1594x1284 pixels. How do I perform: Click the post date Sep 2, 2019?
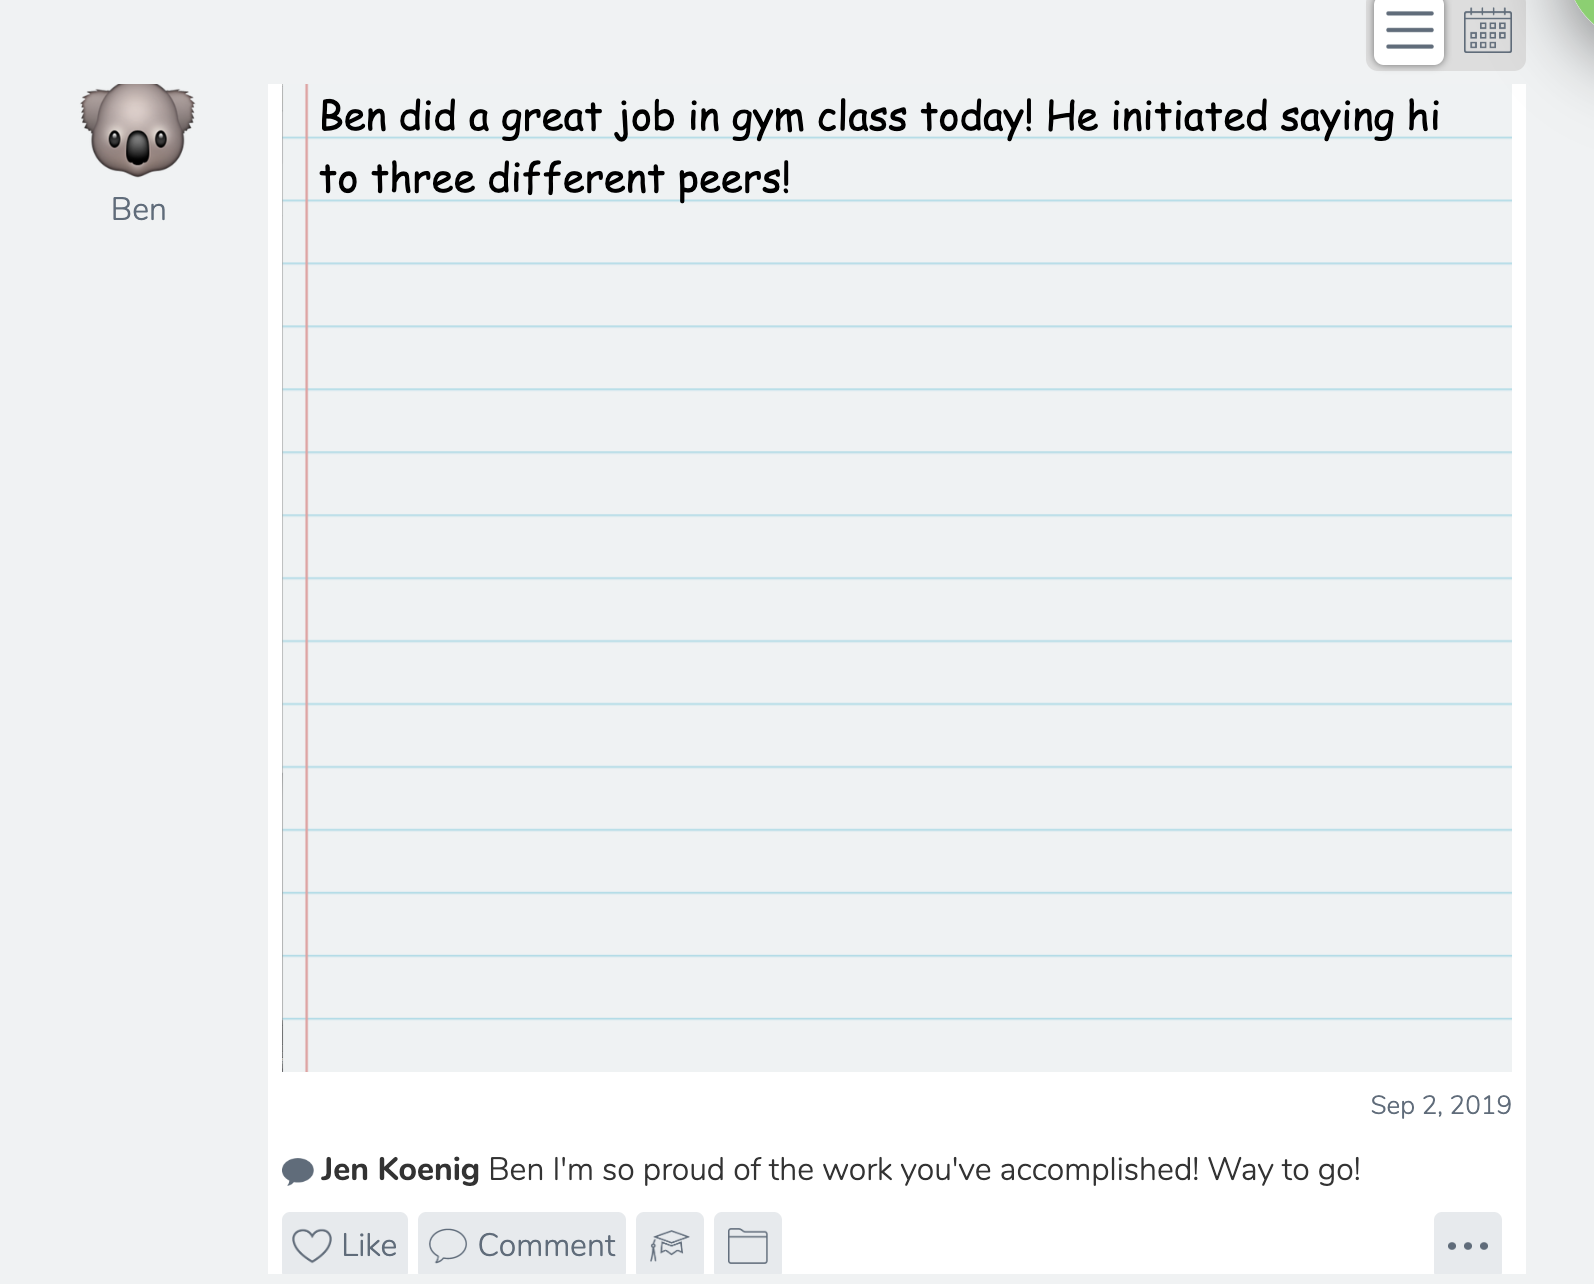click(1441, 1105)
